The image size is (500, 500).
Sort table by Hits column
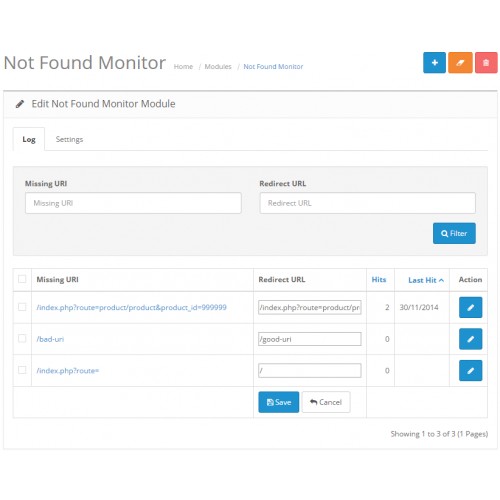pyautogui.click(x=379, y=280)
